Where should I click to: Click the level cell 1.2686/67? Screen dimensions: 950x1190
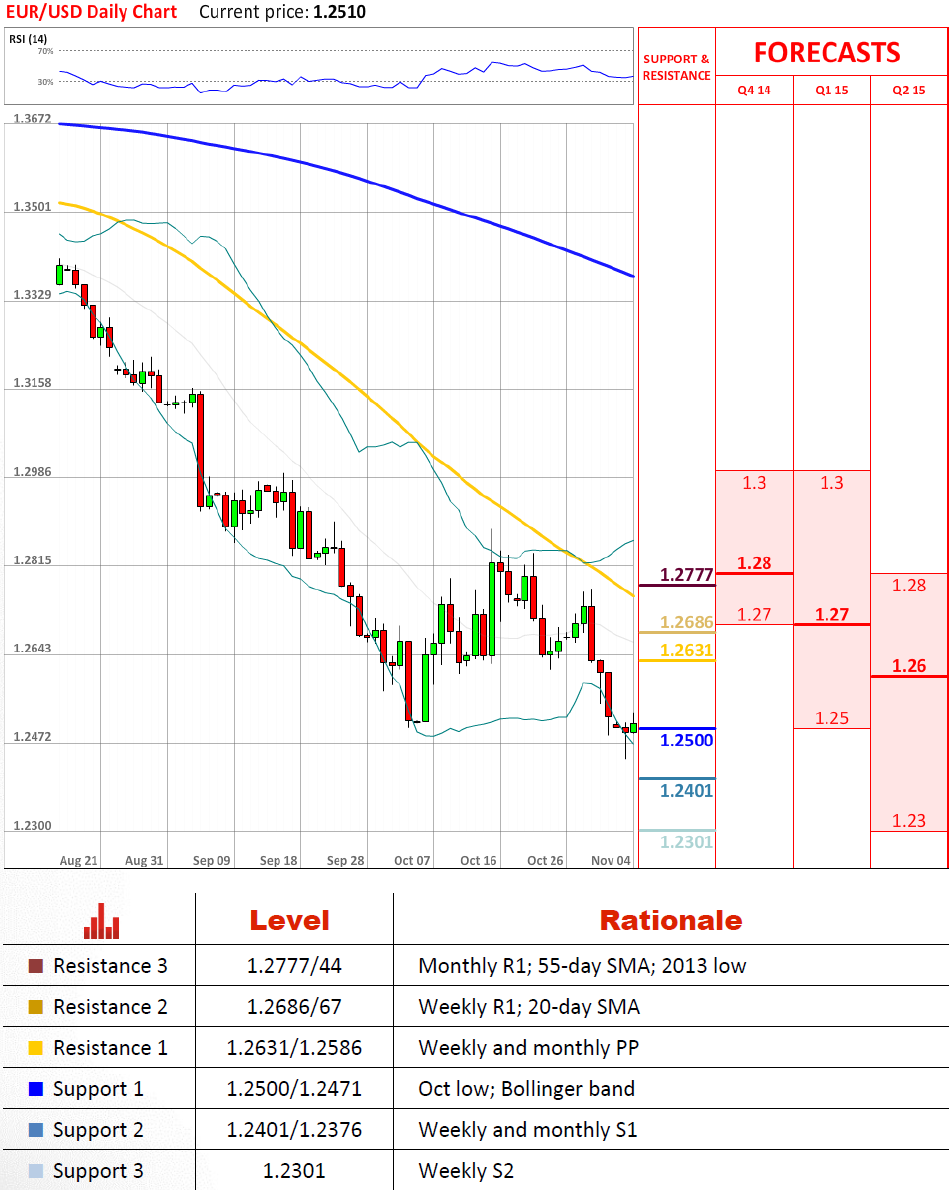[x=294, y=1007]
